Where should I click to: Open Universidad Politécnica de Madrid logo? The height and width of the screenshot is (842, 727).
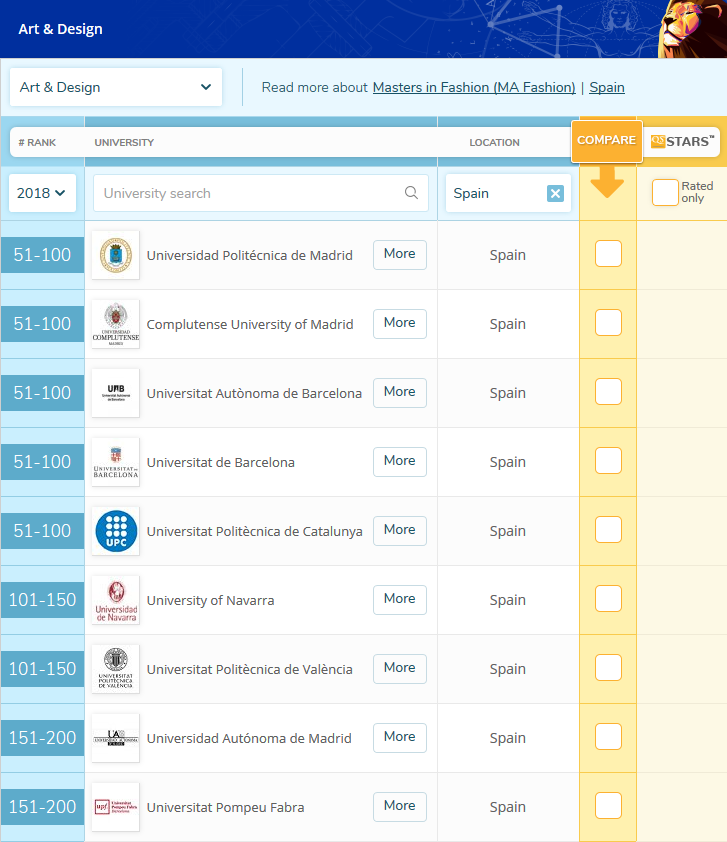(115, 255)
